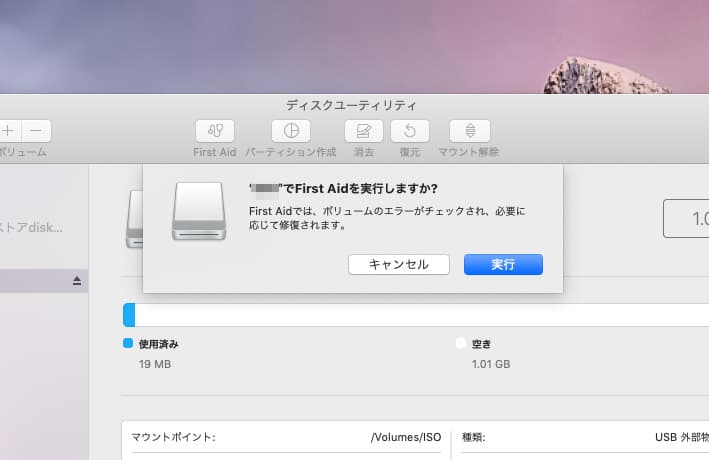709x460 pixels.
Task: Click the white free-space part of the usage bar
Action: [420, 315]
